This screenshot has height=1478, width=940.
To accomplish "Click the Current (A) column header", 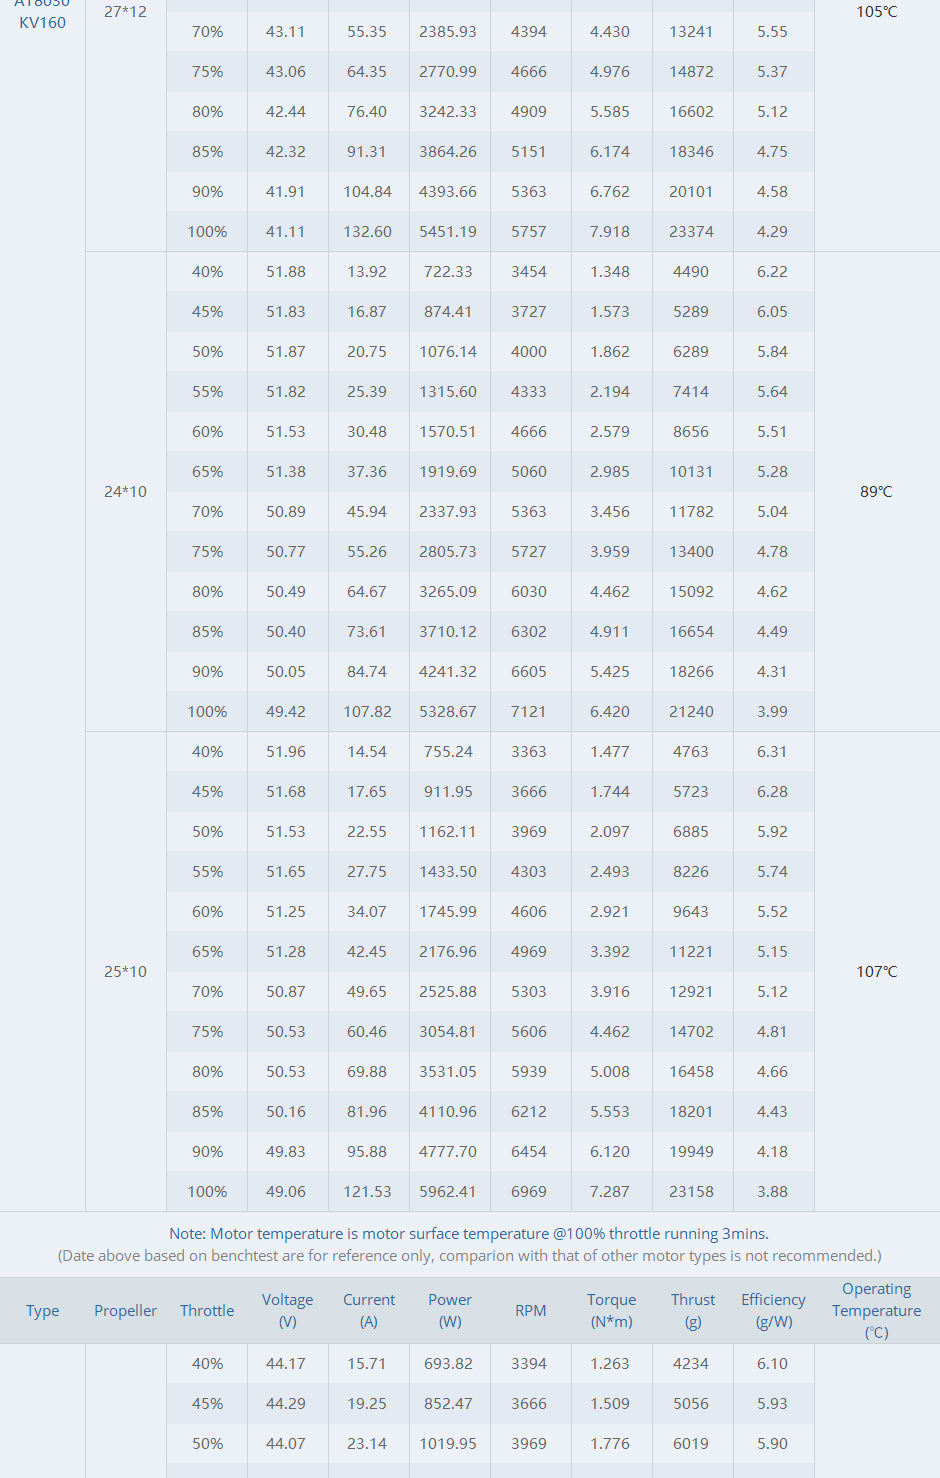I will [x=369, y=1310].
